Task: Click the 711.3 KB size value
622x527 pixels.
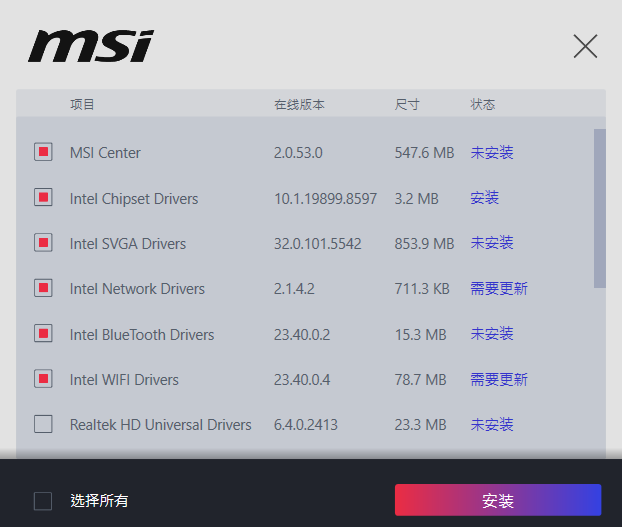Action: (422, 289)
